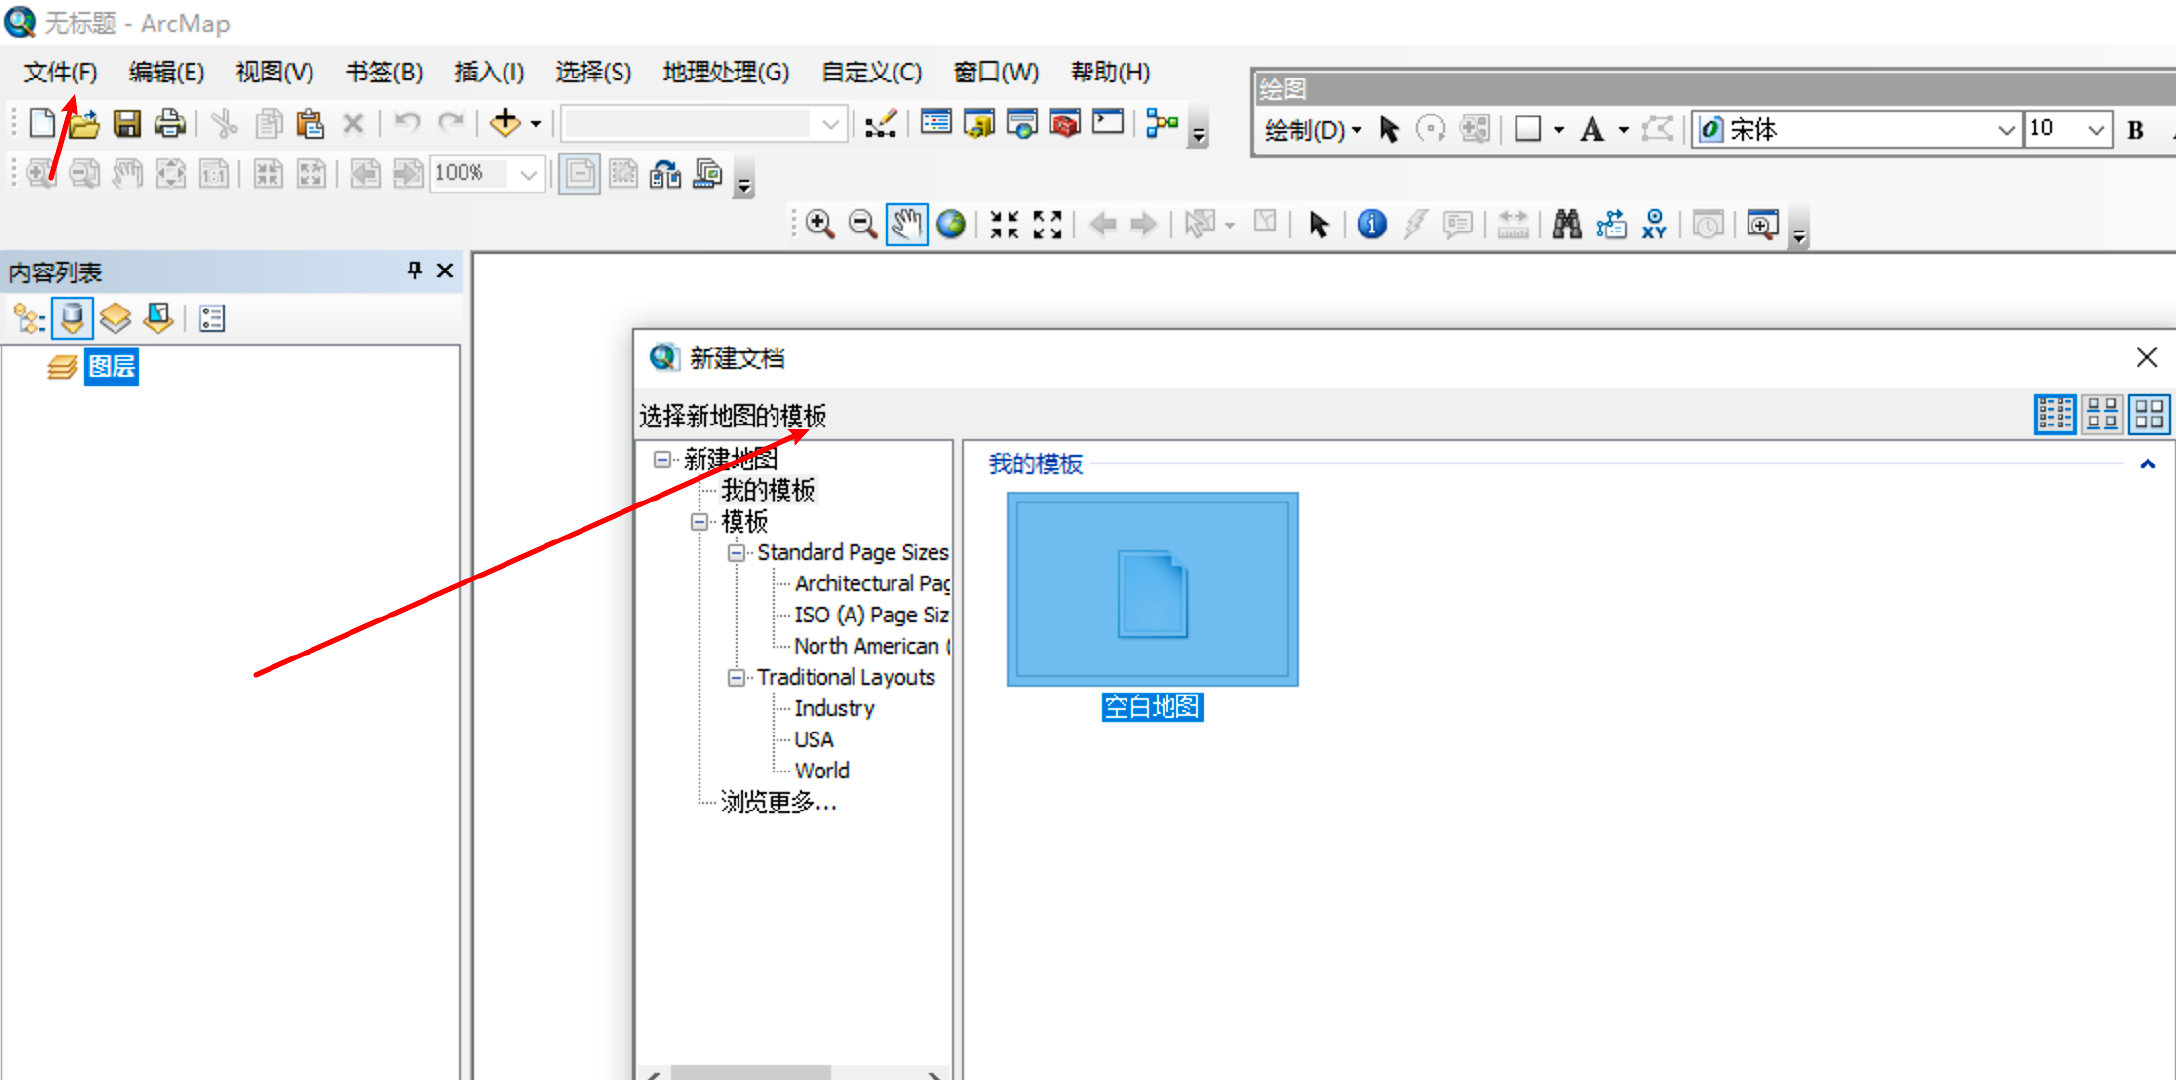Screen dimensions: 2176x1080
Task: Select the Pan hand tool
Action: pos(907,224)
